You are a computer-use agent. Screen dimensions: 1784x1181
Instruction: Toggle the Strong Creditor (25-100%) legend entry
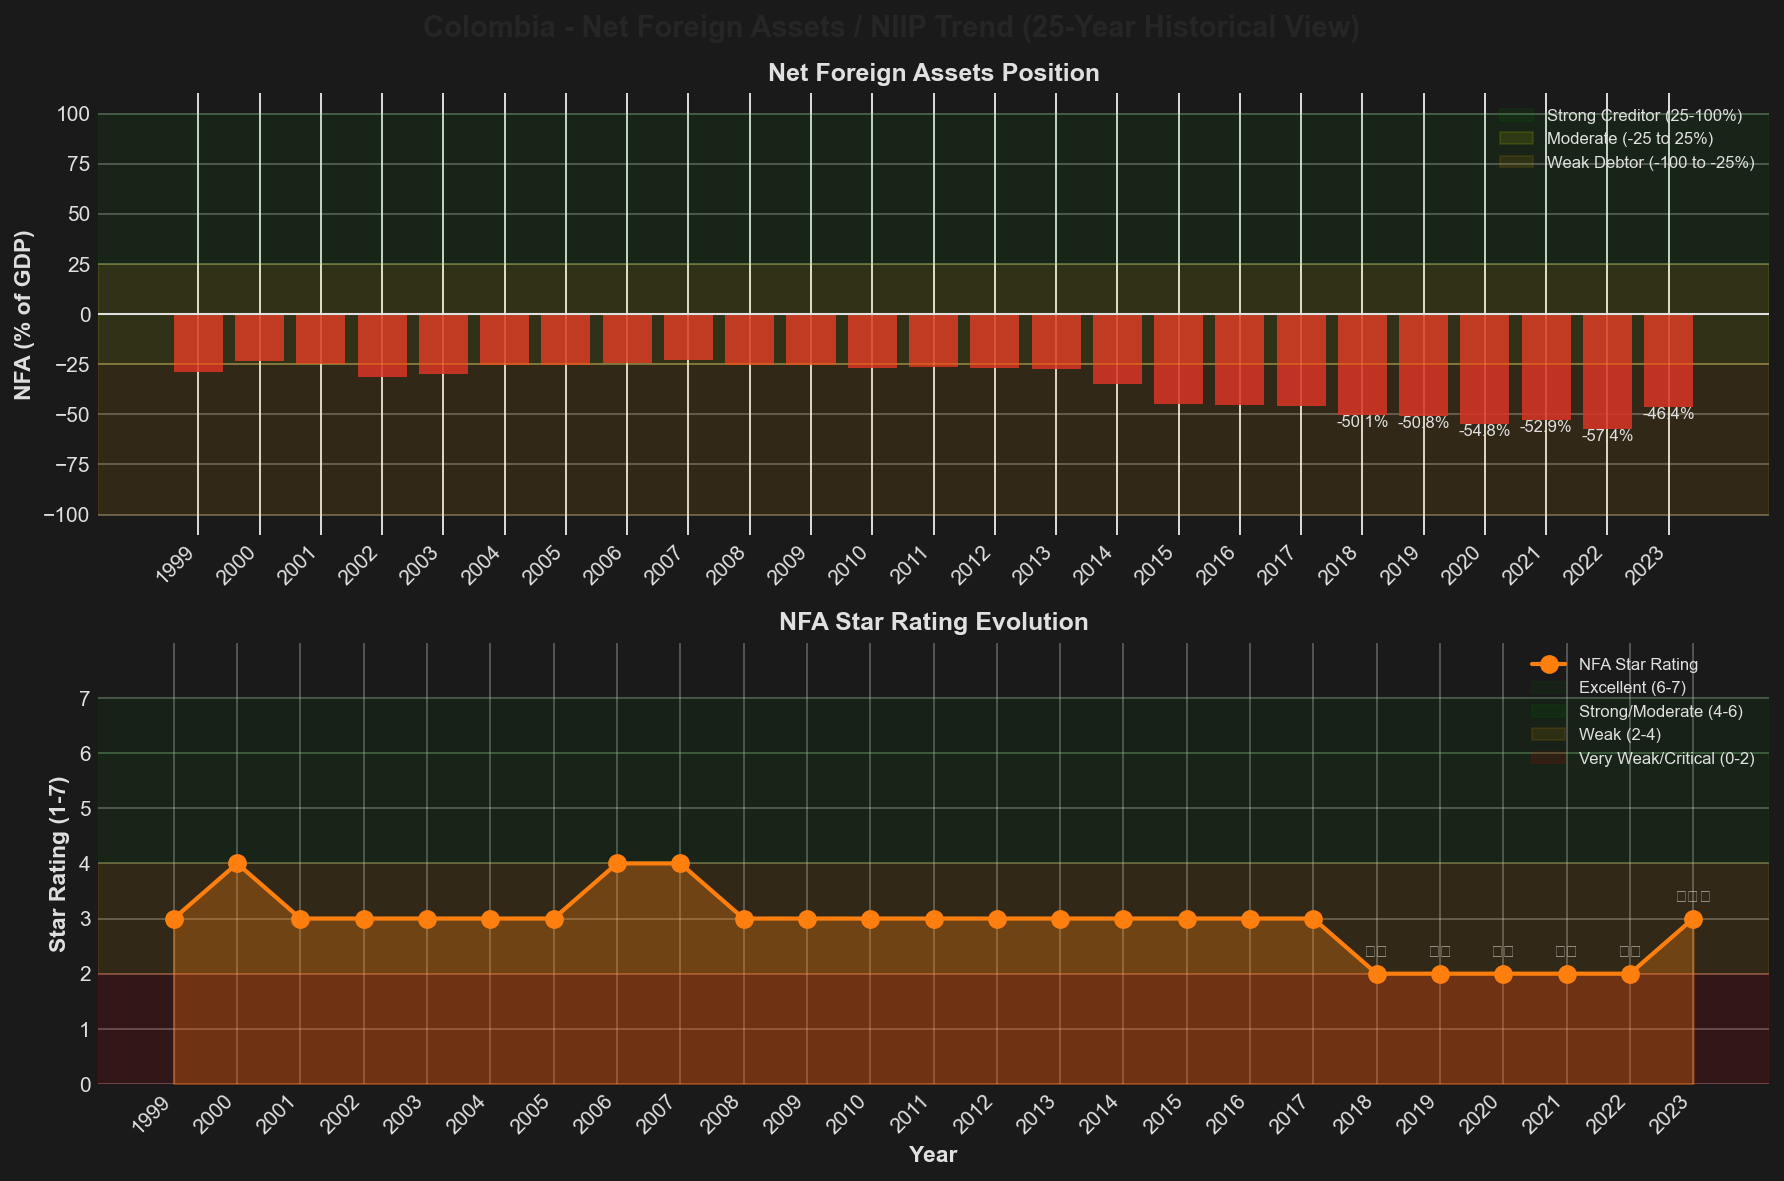coord(1644,116)
